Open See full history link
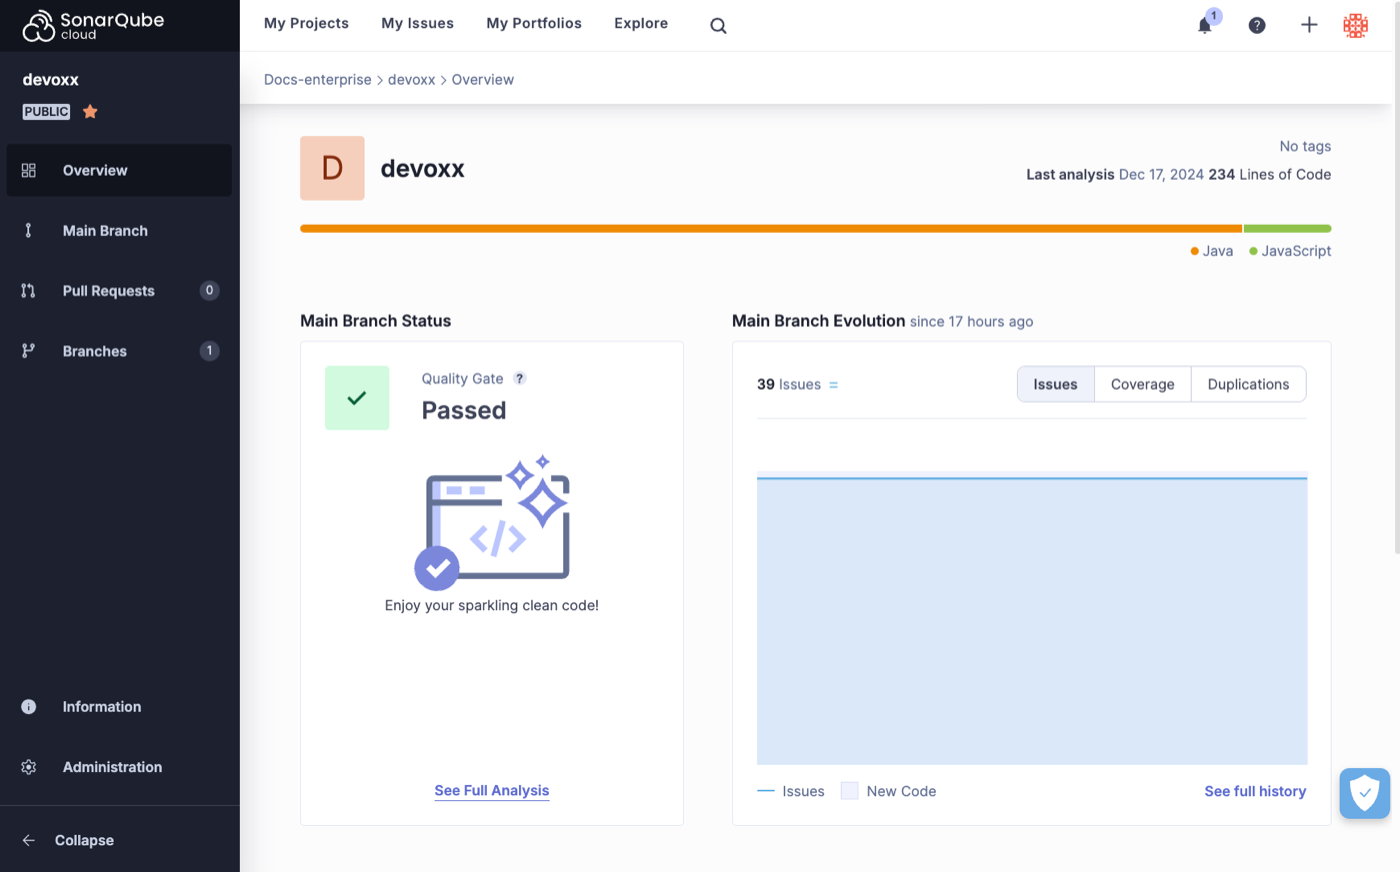 click(1255, 790)
